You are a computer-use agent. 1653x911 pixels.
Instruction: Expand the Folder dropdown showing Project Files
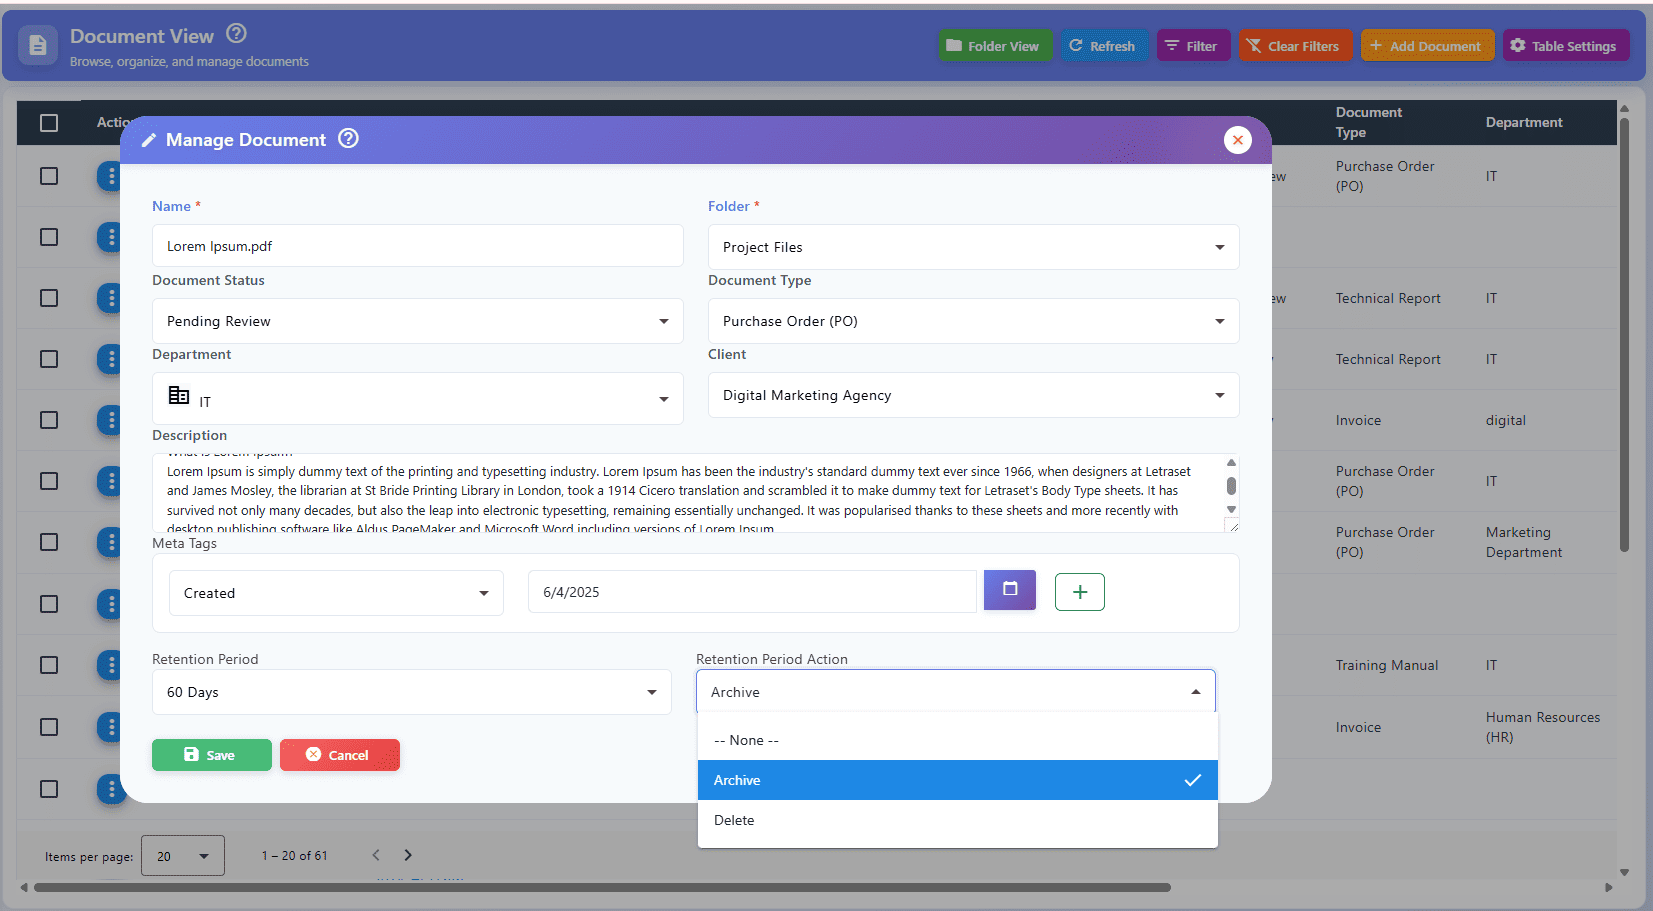point(973,247)
